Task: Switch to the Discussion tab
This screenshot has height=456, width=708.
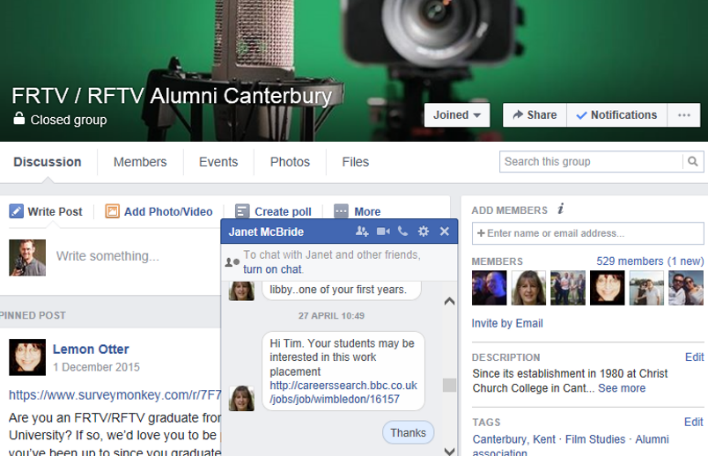Action: (47, 162)
